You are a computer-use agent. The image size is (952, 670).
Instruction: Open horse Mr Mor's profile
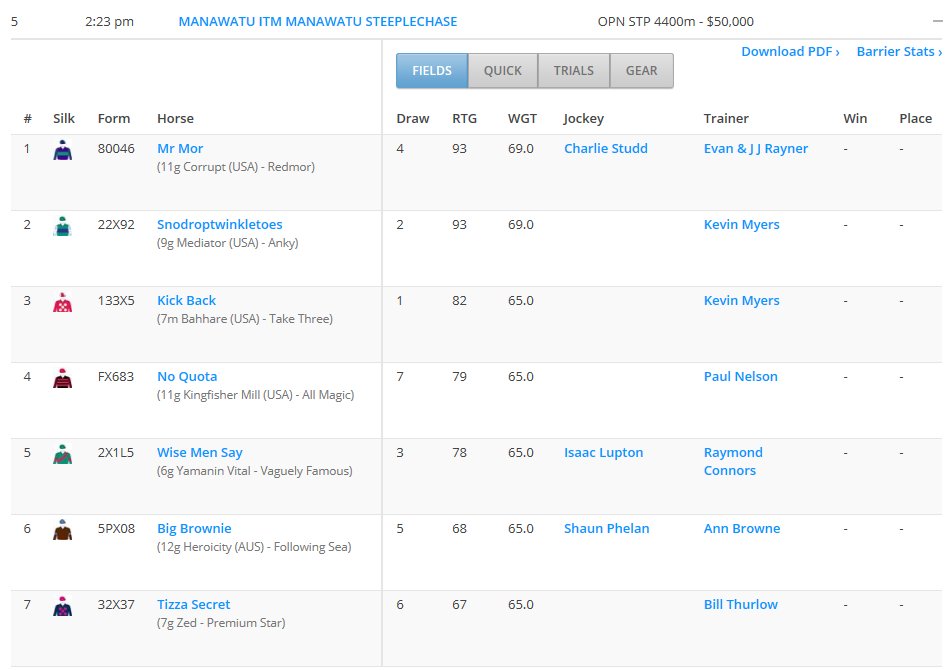[x=180, y=148]
